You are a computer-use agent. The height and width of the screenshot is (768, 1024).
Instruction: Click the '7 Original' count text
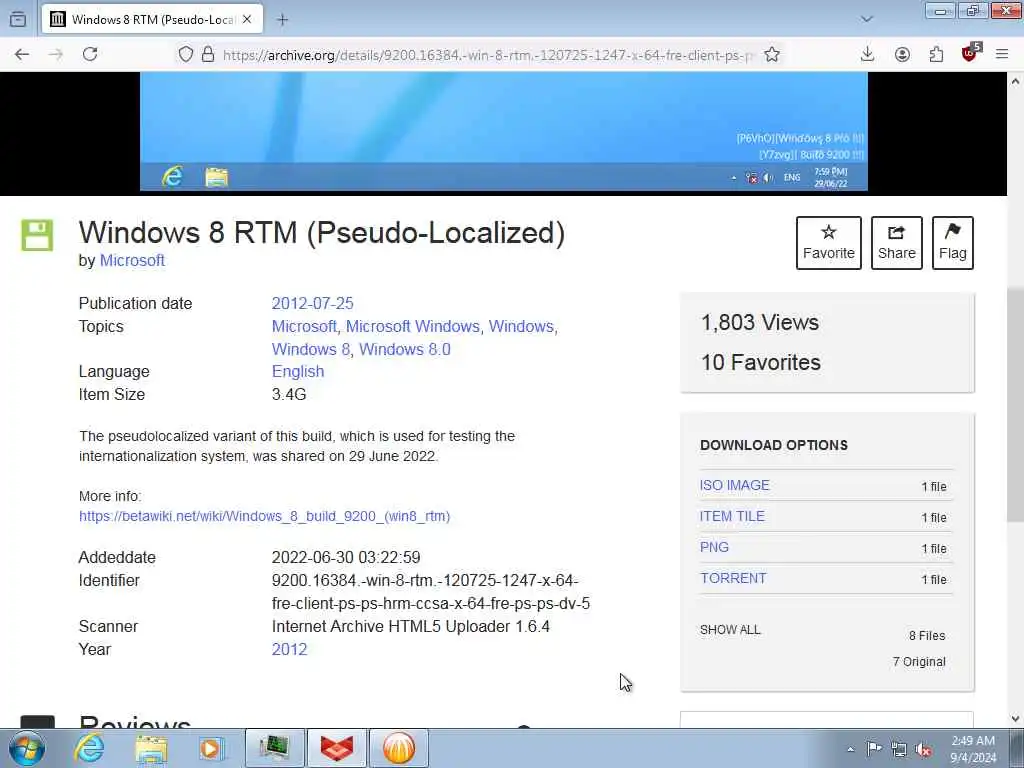click(919, 662)
